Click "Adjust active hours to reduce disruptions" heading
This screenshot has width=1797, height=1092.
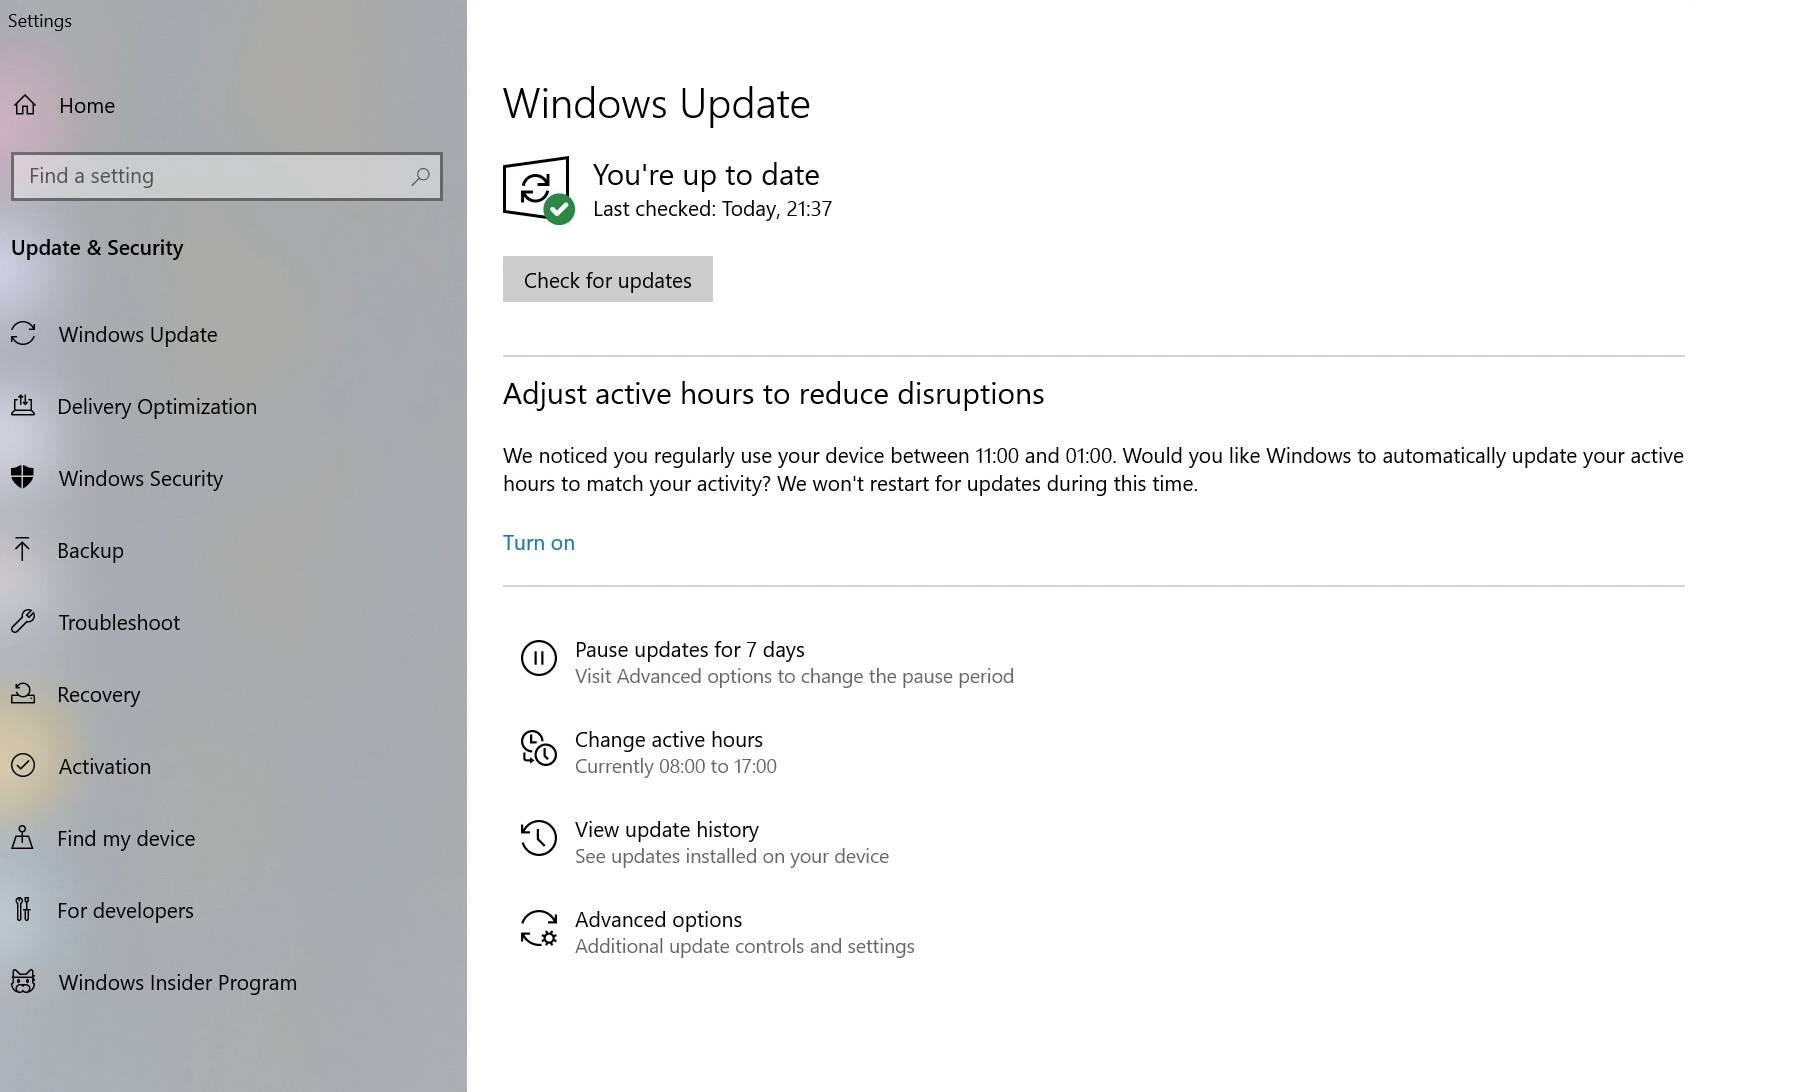click(x=773, y=393)
